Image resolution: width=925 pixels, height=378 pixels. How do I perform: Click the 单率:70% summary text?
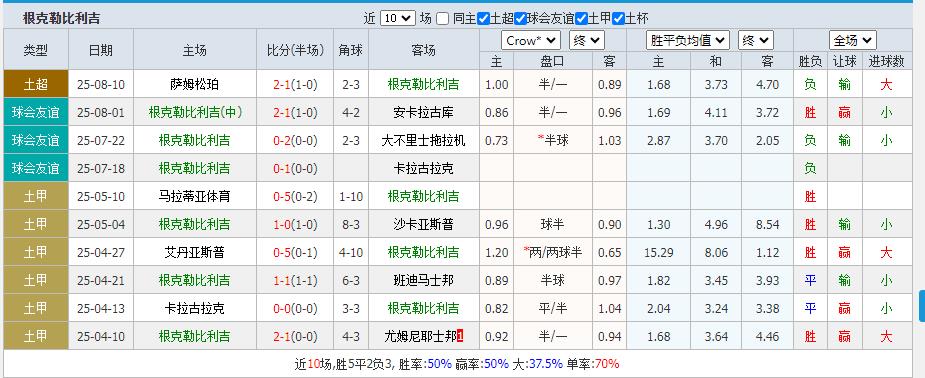click(x=593, y=364)
